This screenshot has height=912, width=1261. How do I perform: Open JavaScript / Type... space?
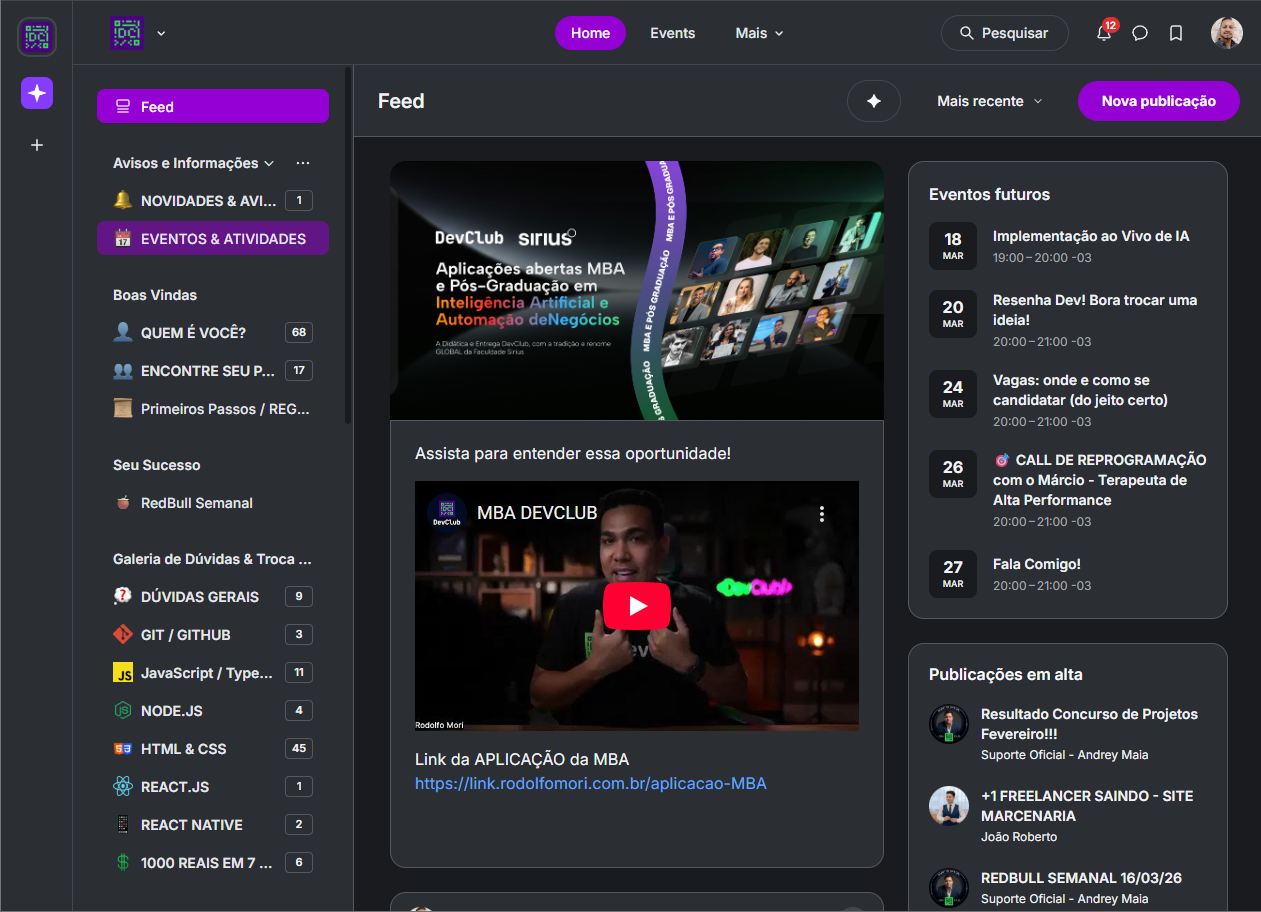coord(213,673)
